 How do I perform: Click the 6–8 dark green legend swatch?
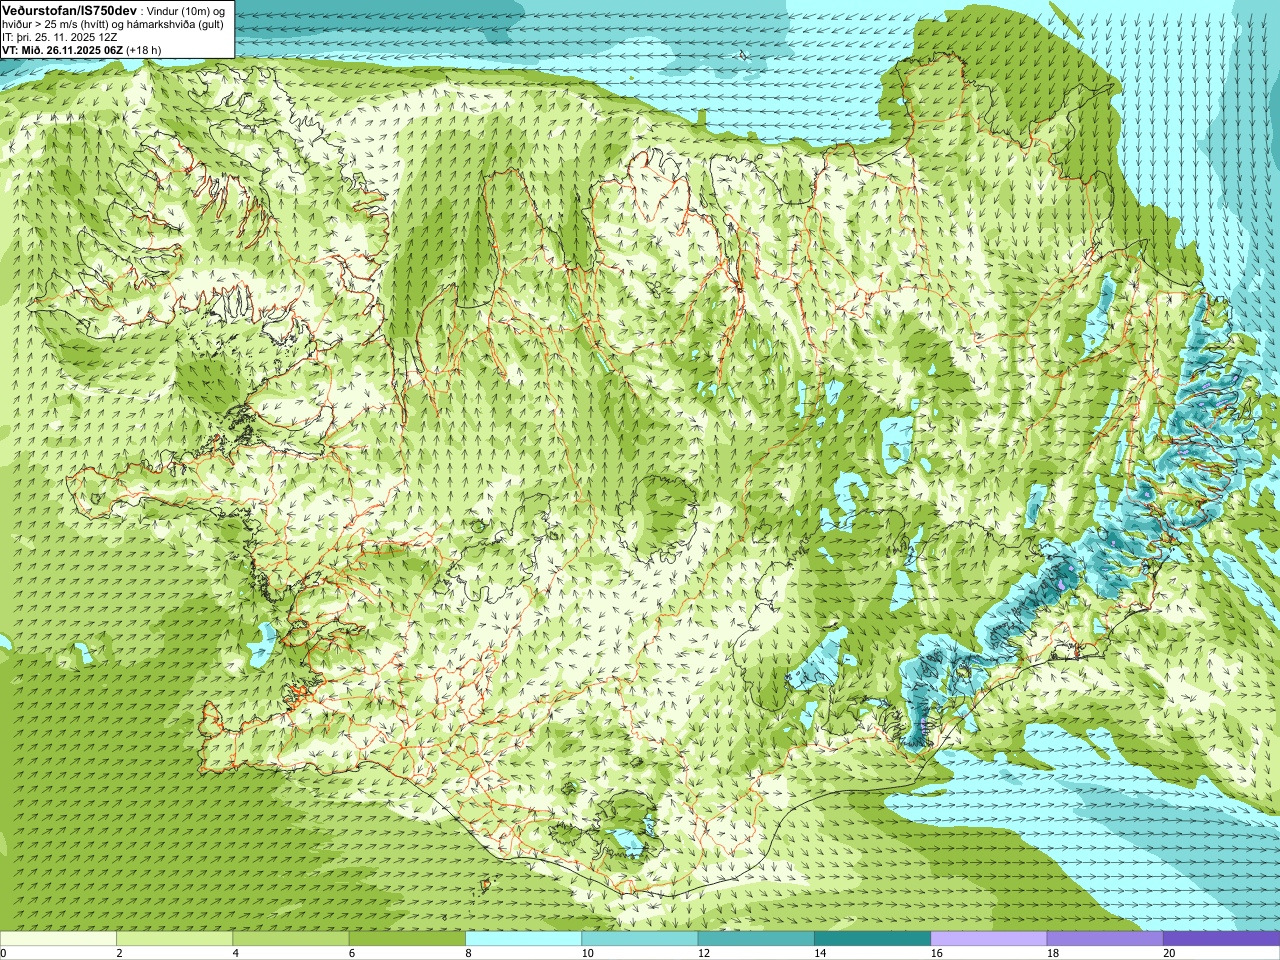tap(407, 939)
